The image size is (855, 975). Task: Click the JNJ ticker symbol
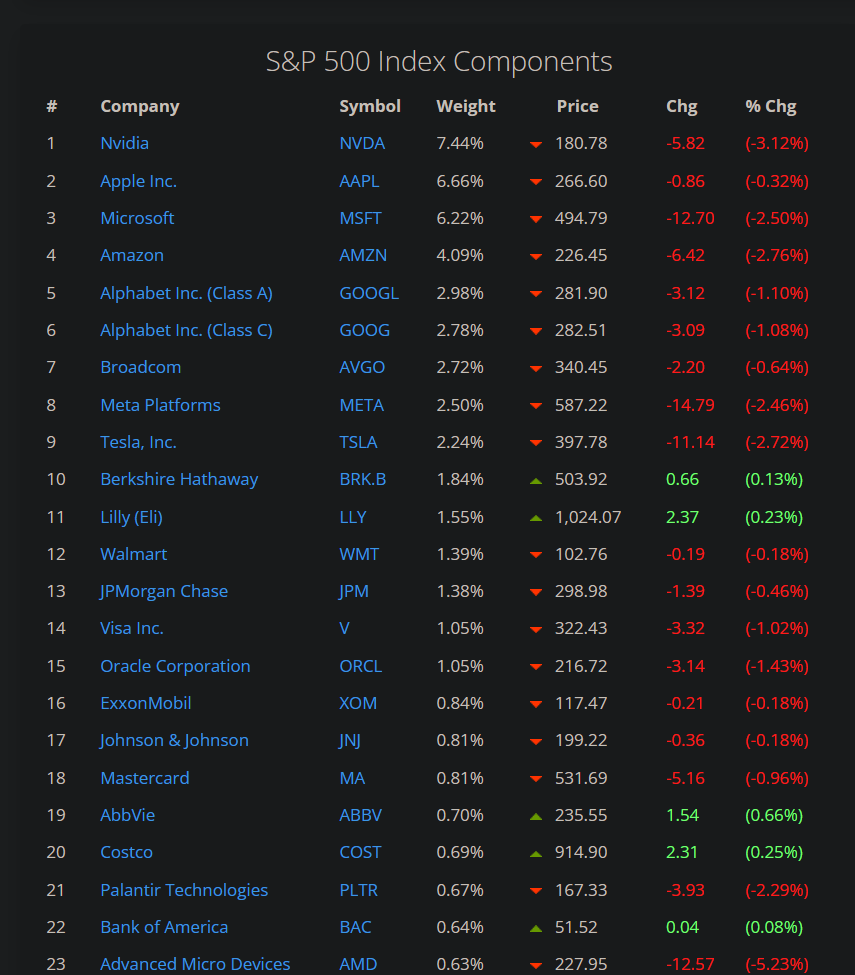(x=349, y=741)
